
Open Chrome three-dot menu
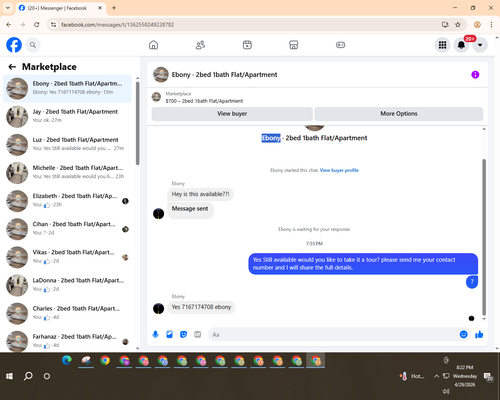click(491, 25)
